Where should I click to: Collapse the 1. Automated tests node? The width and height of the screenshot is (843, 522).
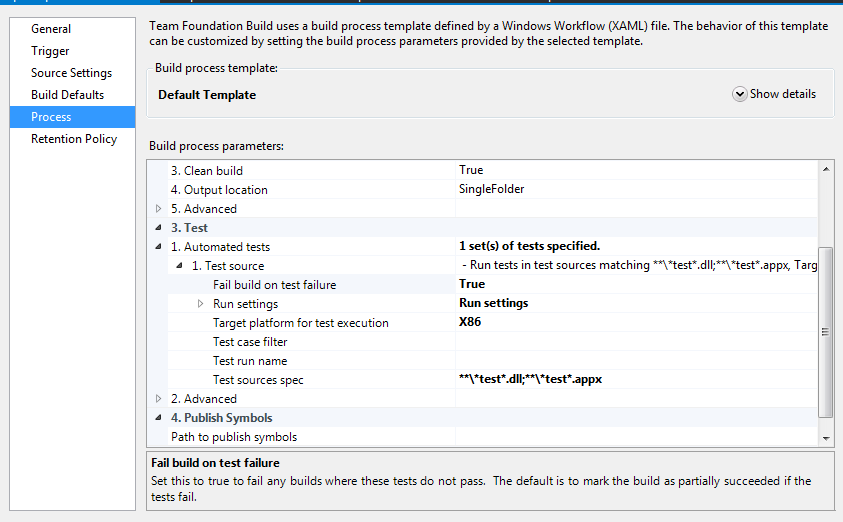coord(158,247)
